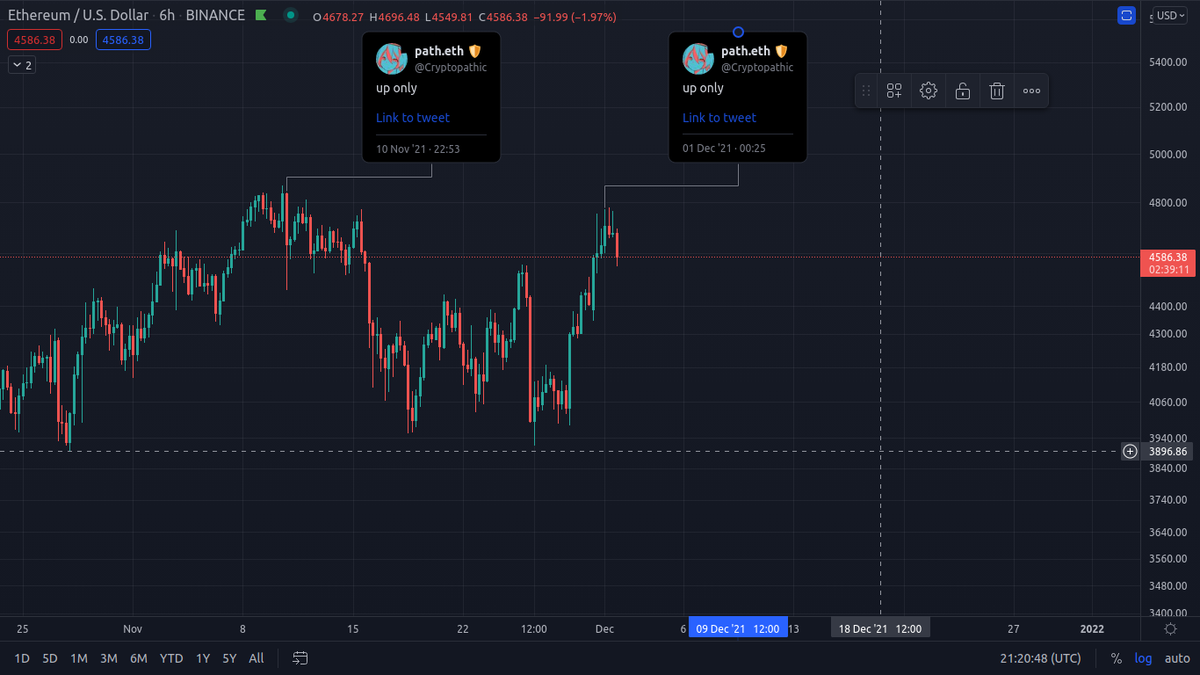Set chart range to YTD
Viewport: 1200px width, 675px height.
[171, 658]
